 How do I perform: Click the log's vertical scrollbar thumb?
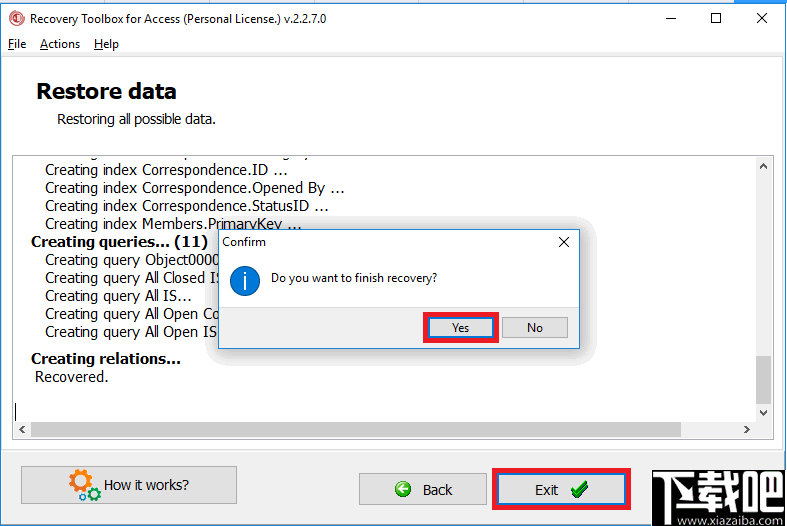(x=763, y=380)
